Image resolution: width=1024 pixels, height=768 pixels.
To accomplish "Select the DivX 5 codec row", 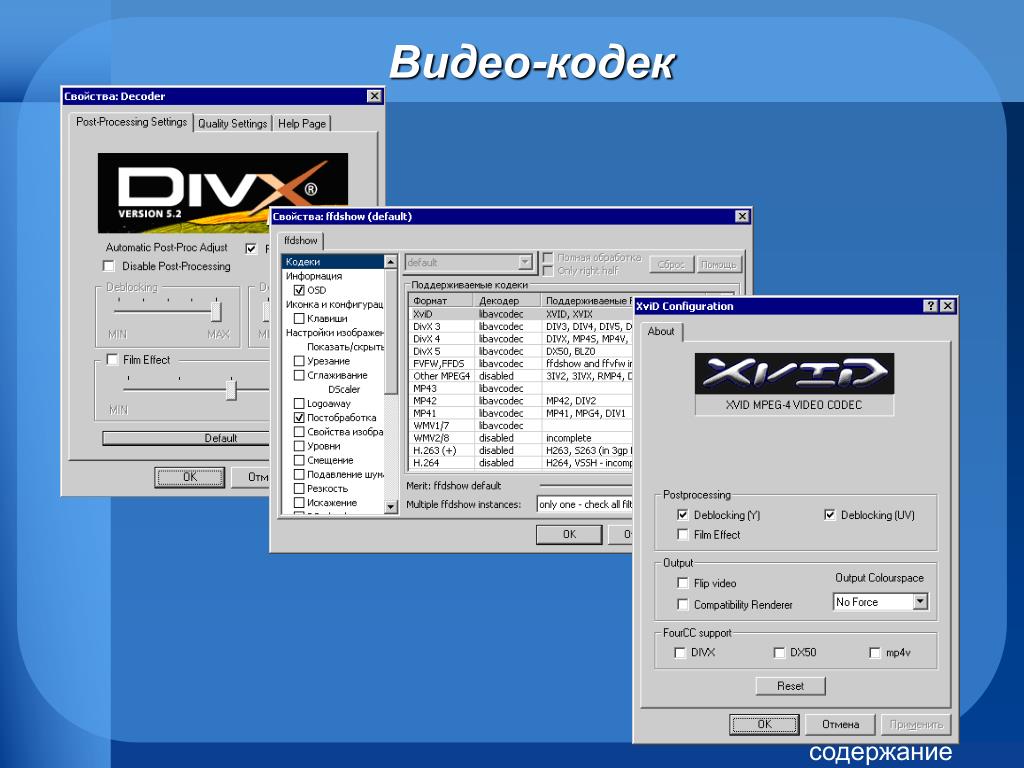I will coord(521,351).
